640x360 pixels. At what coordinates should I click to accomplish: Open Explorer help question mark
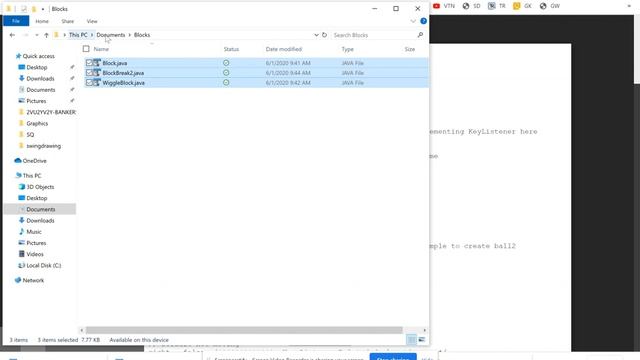424,21
